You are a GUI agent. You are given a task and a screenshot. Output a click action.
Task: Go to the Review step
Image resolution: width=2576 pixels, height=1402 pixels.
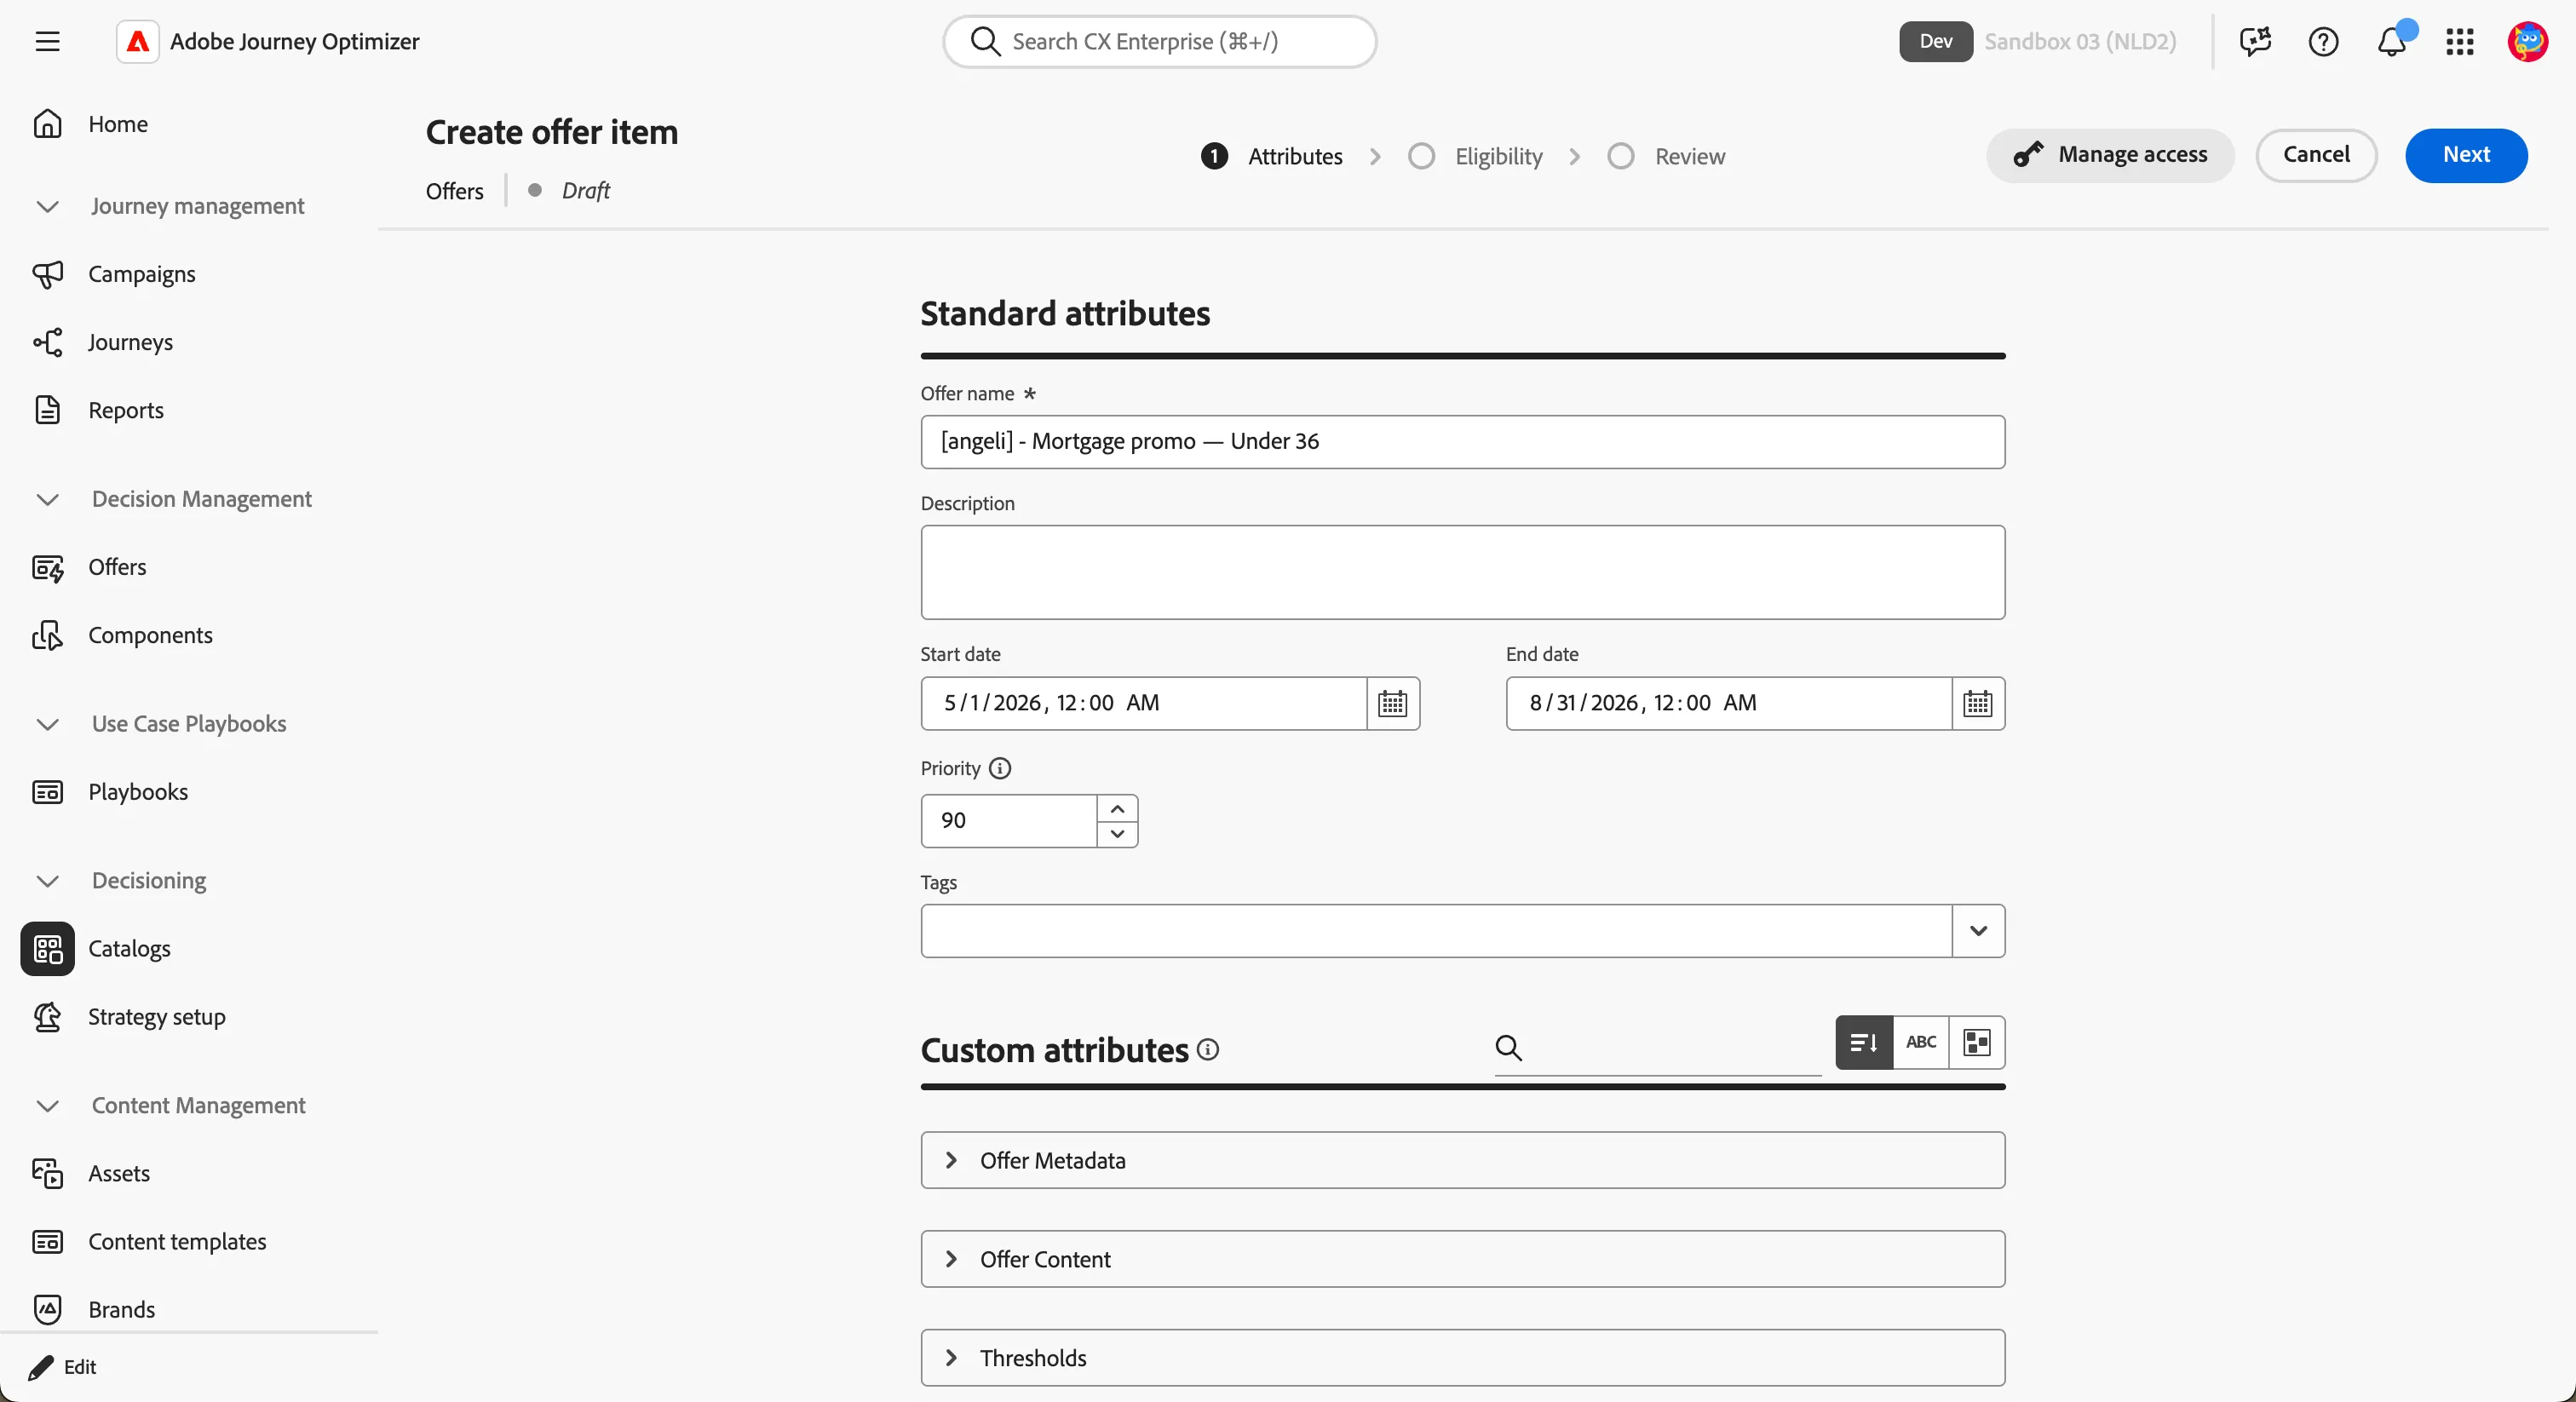click(1666, 156)
